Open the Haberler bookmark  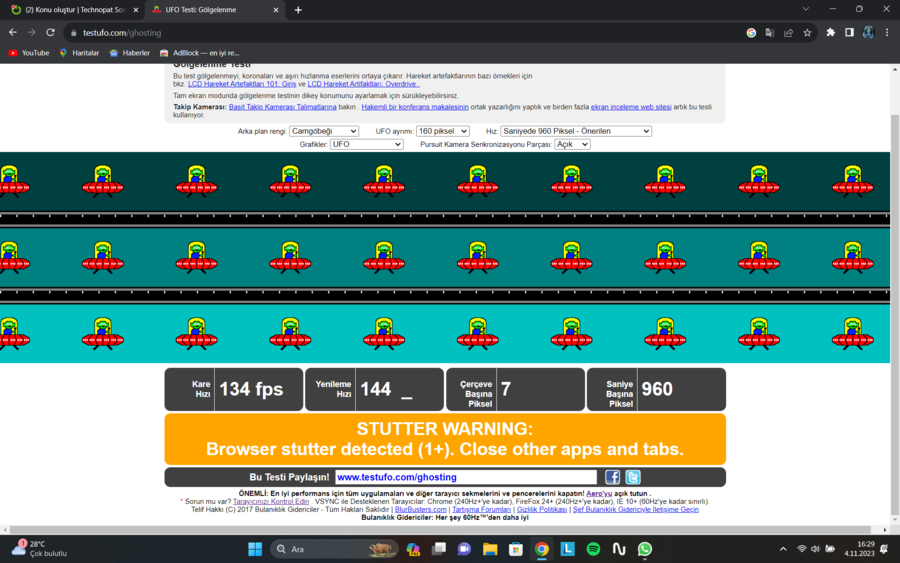coord(130,53)
